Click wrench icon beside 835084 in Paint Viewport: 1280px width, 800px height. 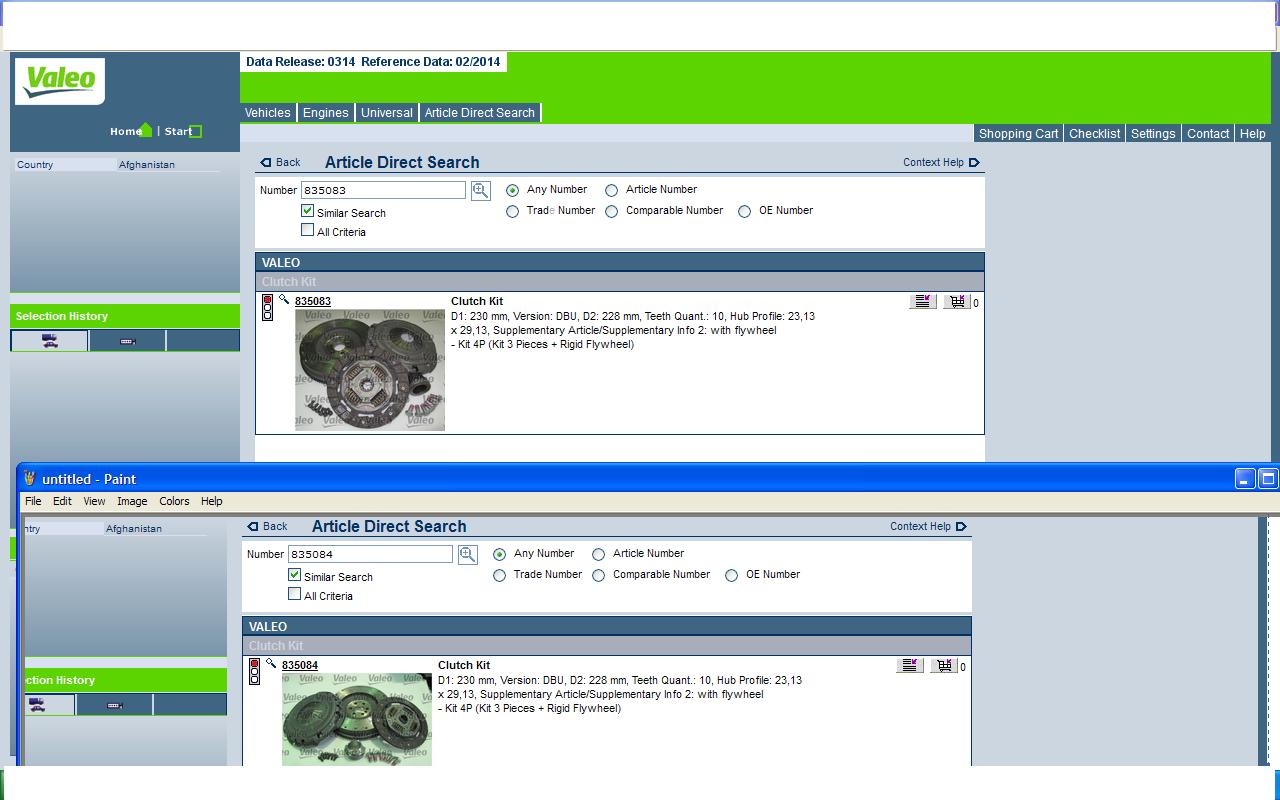271,663
